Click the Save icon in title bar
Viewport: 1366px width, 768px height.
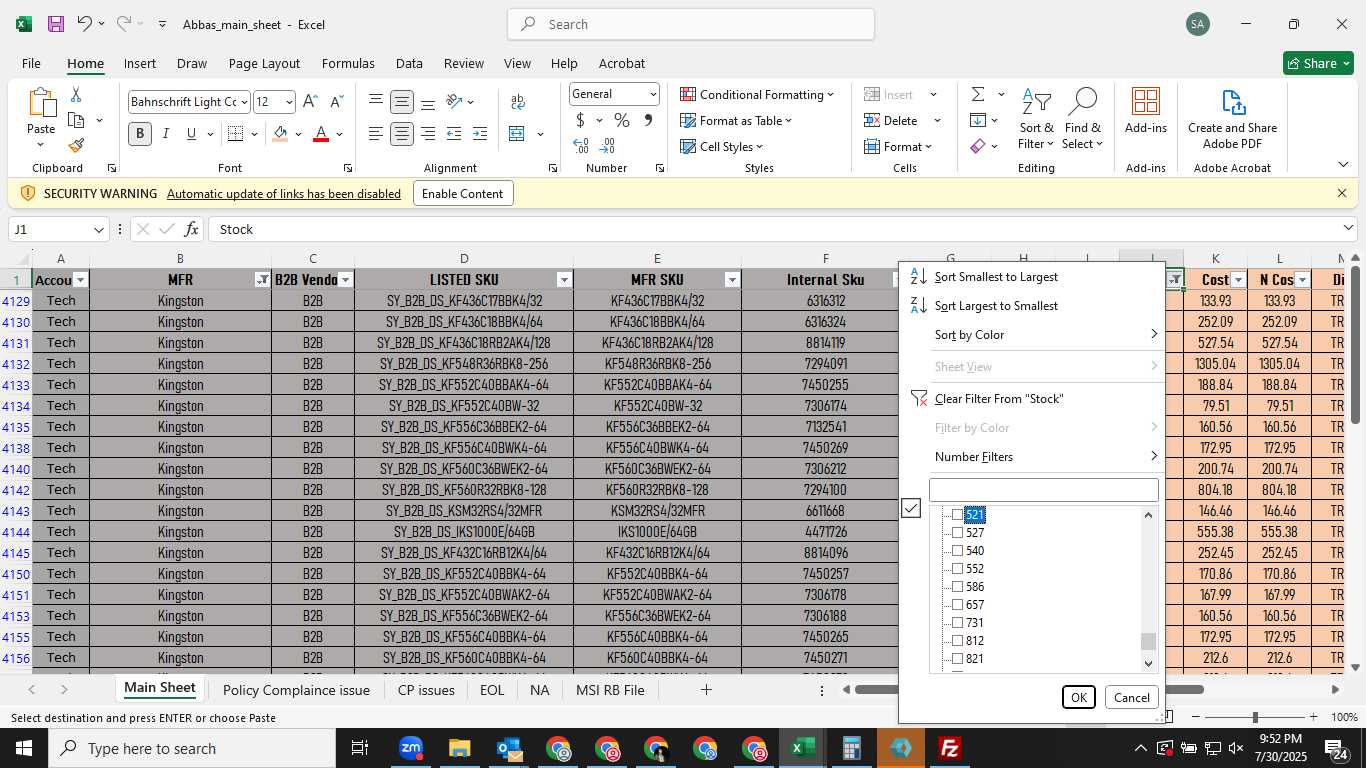[56, 24]
